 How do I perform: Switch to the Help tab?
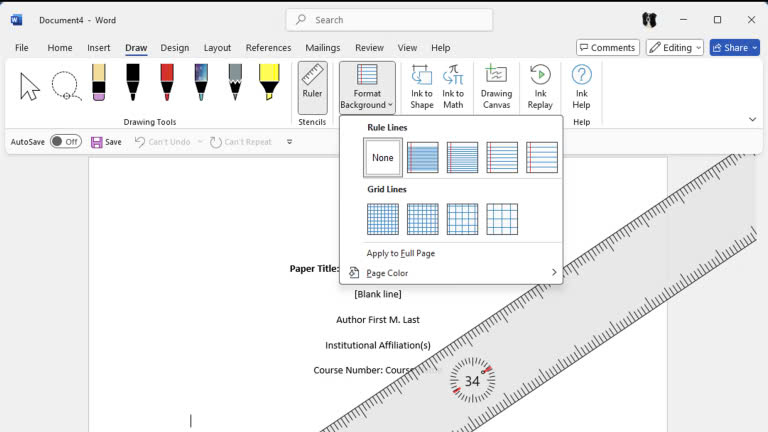pos(440,48)
